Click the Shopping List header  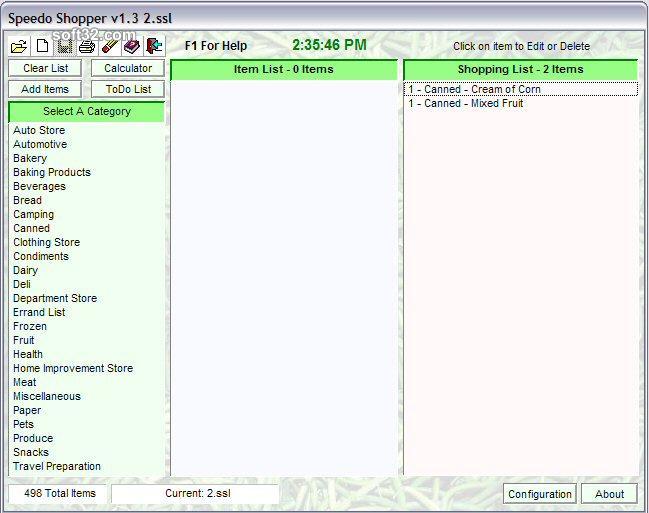click(521, 70)
